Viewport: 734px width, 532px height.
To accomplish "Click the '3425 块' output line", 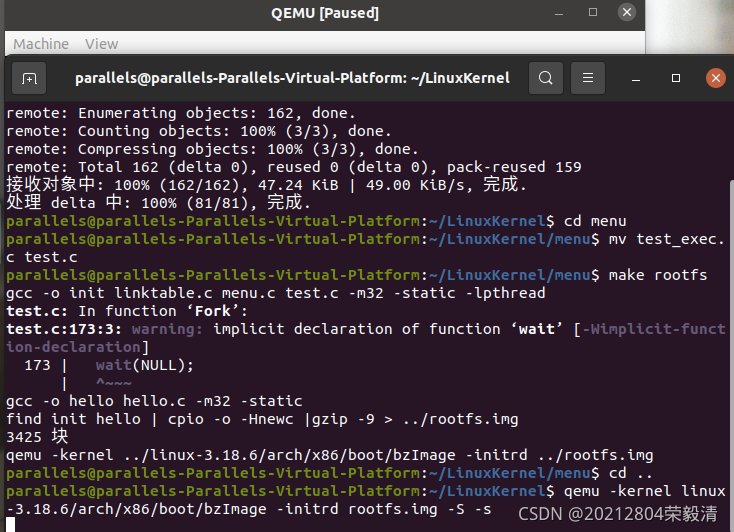I will click(x=37, y=437).
